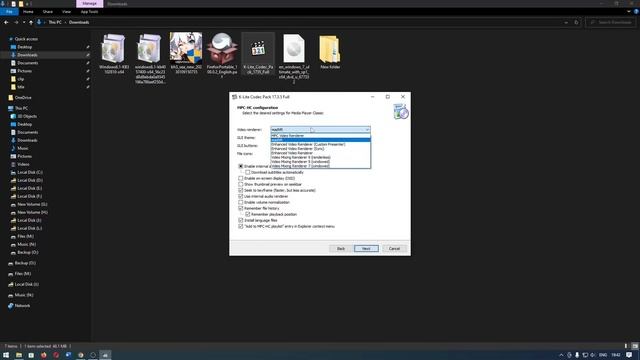The height and width of the screenshot is (360, 640).
Task: Collapse the Video renderer combo box
Action: coord(367,129)
